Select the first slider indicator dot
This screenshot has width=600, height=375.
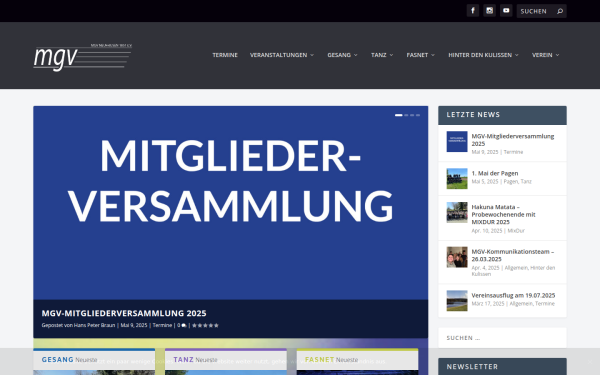tap(398, 115)
